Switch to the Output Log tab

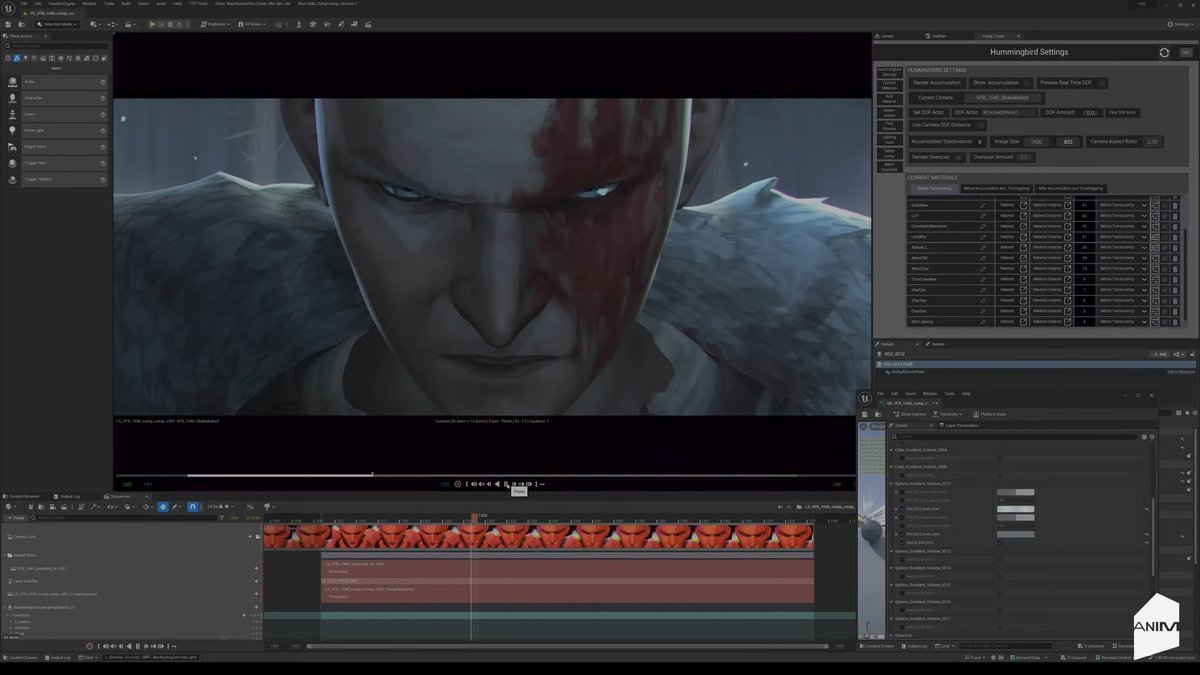pyautogui.click(x=68, y=496)
